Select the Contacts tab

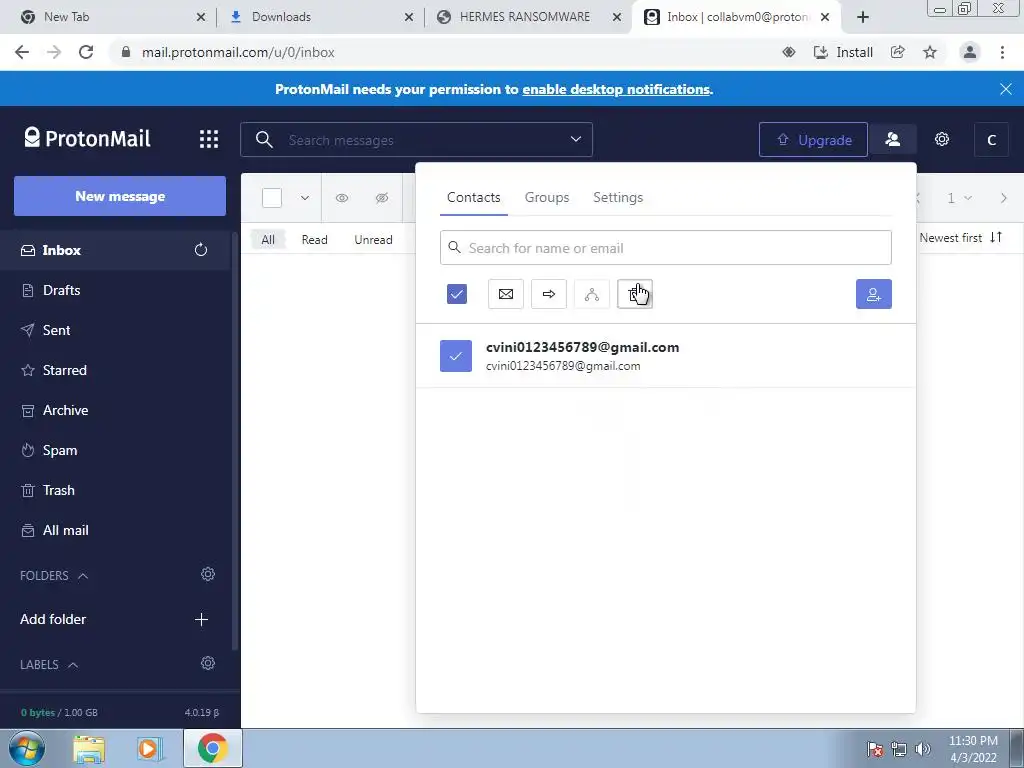(473, 197)
